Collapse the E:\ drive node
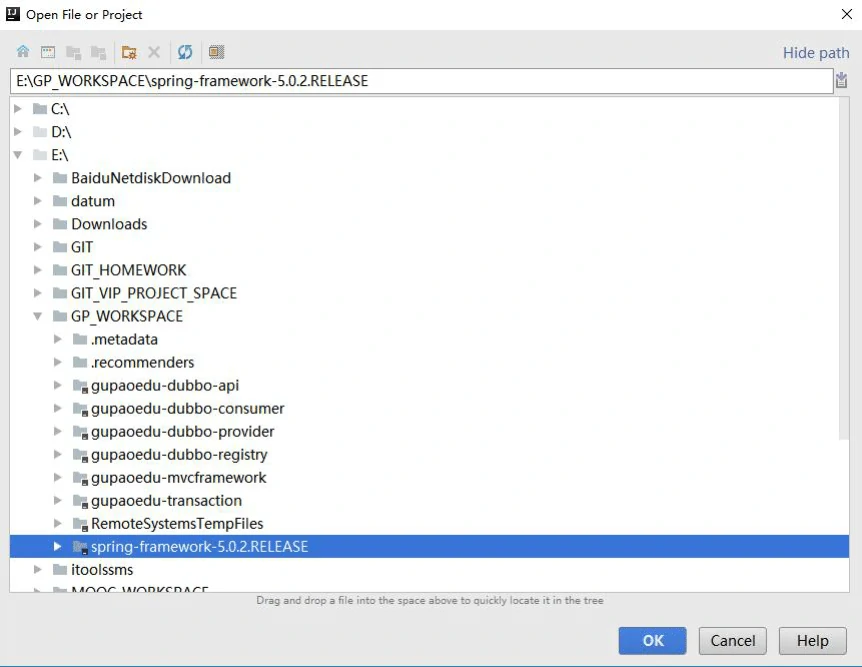Screen dimensions: 862x667 (x=18, y=155)
